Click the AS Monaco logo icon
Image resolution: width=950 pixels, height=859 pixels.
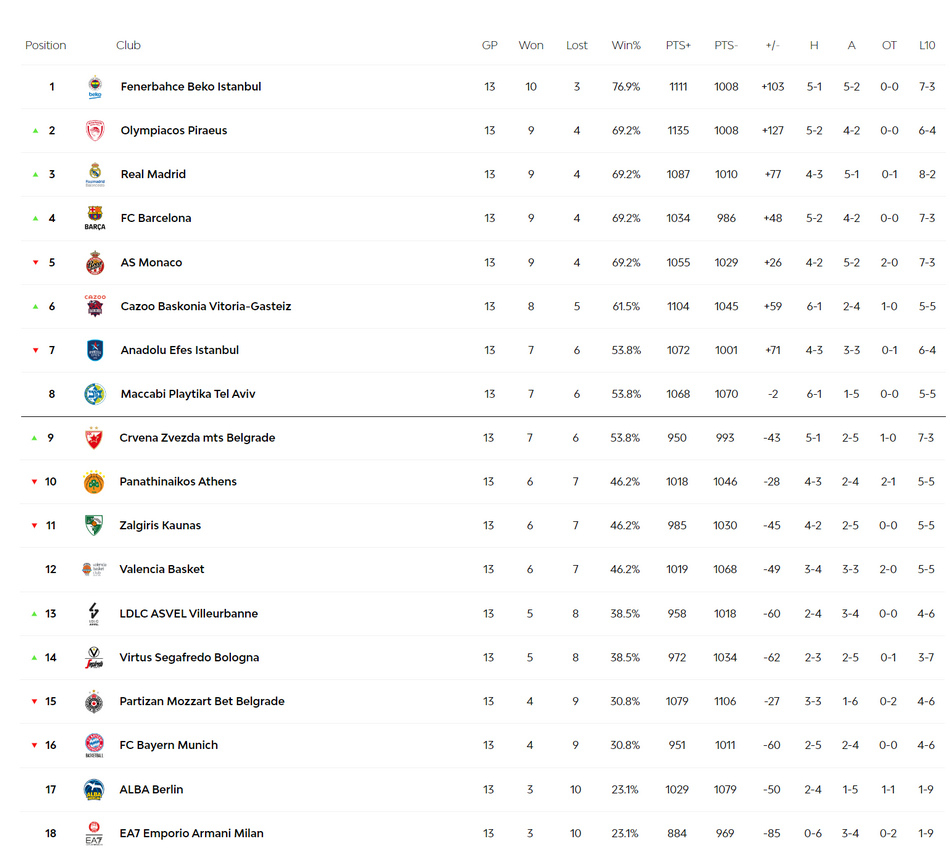95,262
